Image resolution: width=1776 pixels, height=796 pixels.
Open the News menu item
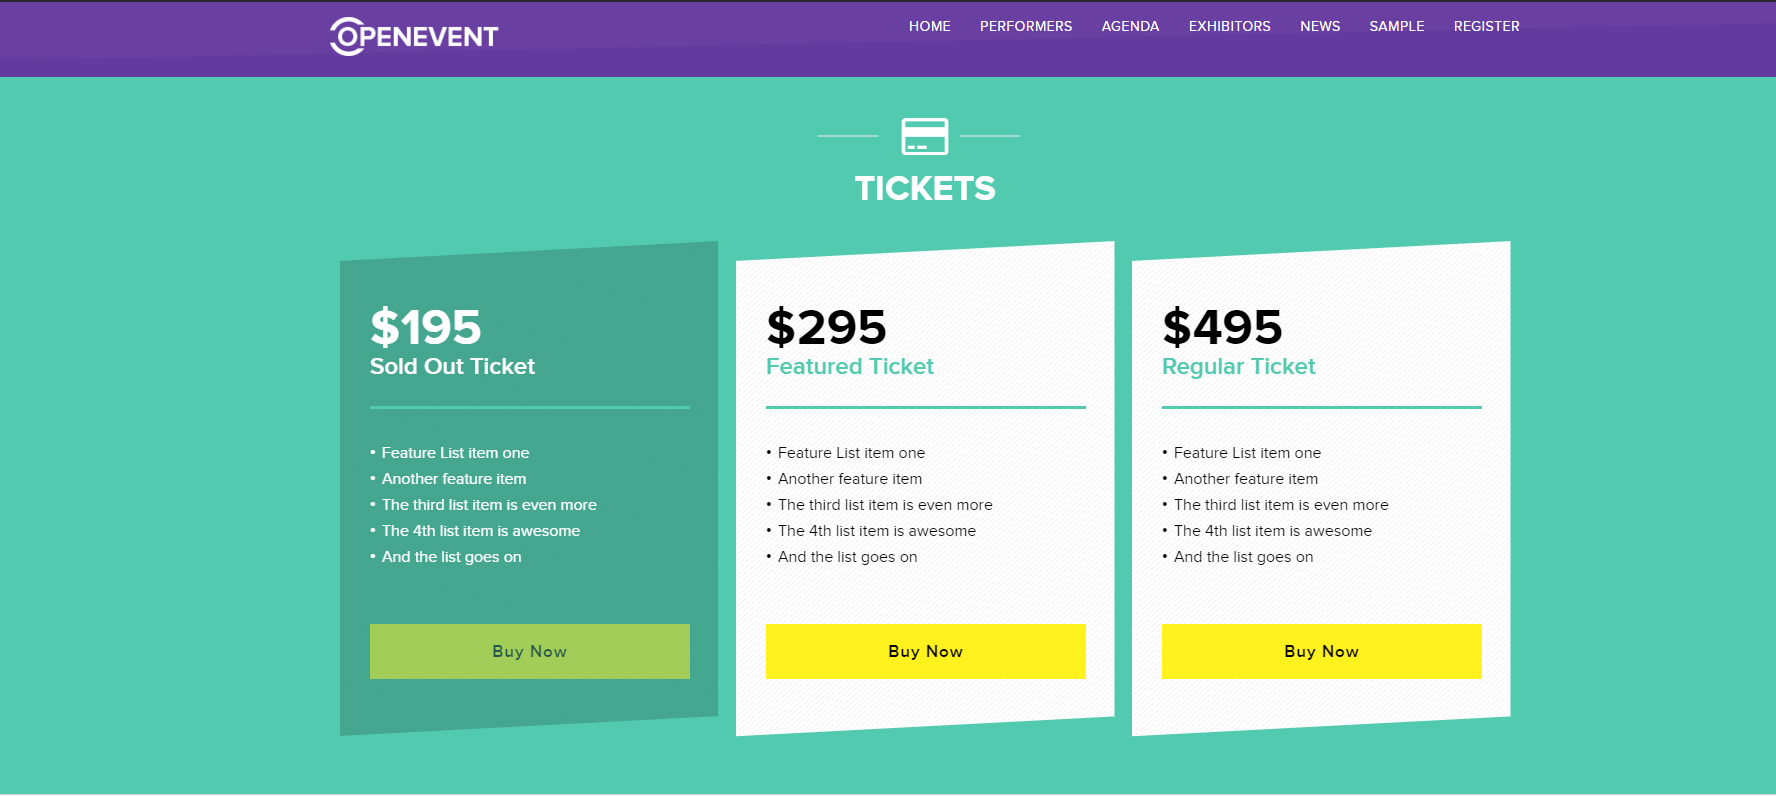coord(1320,26)
